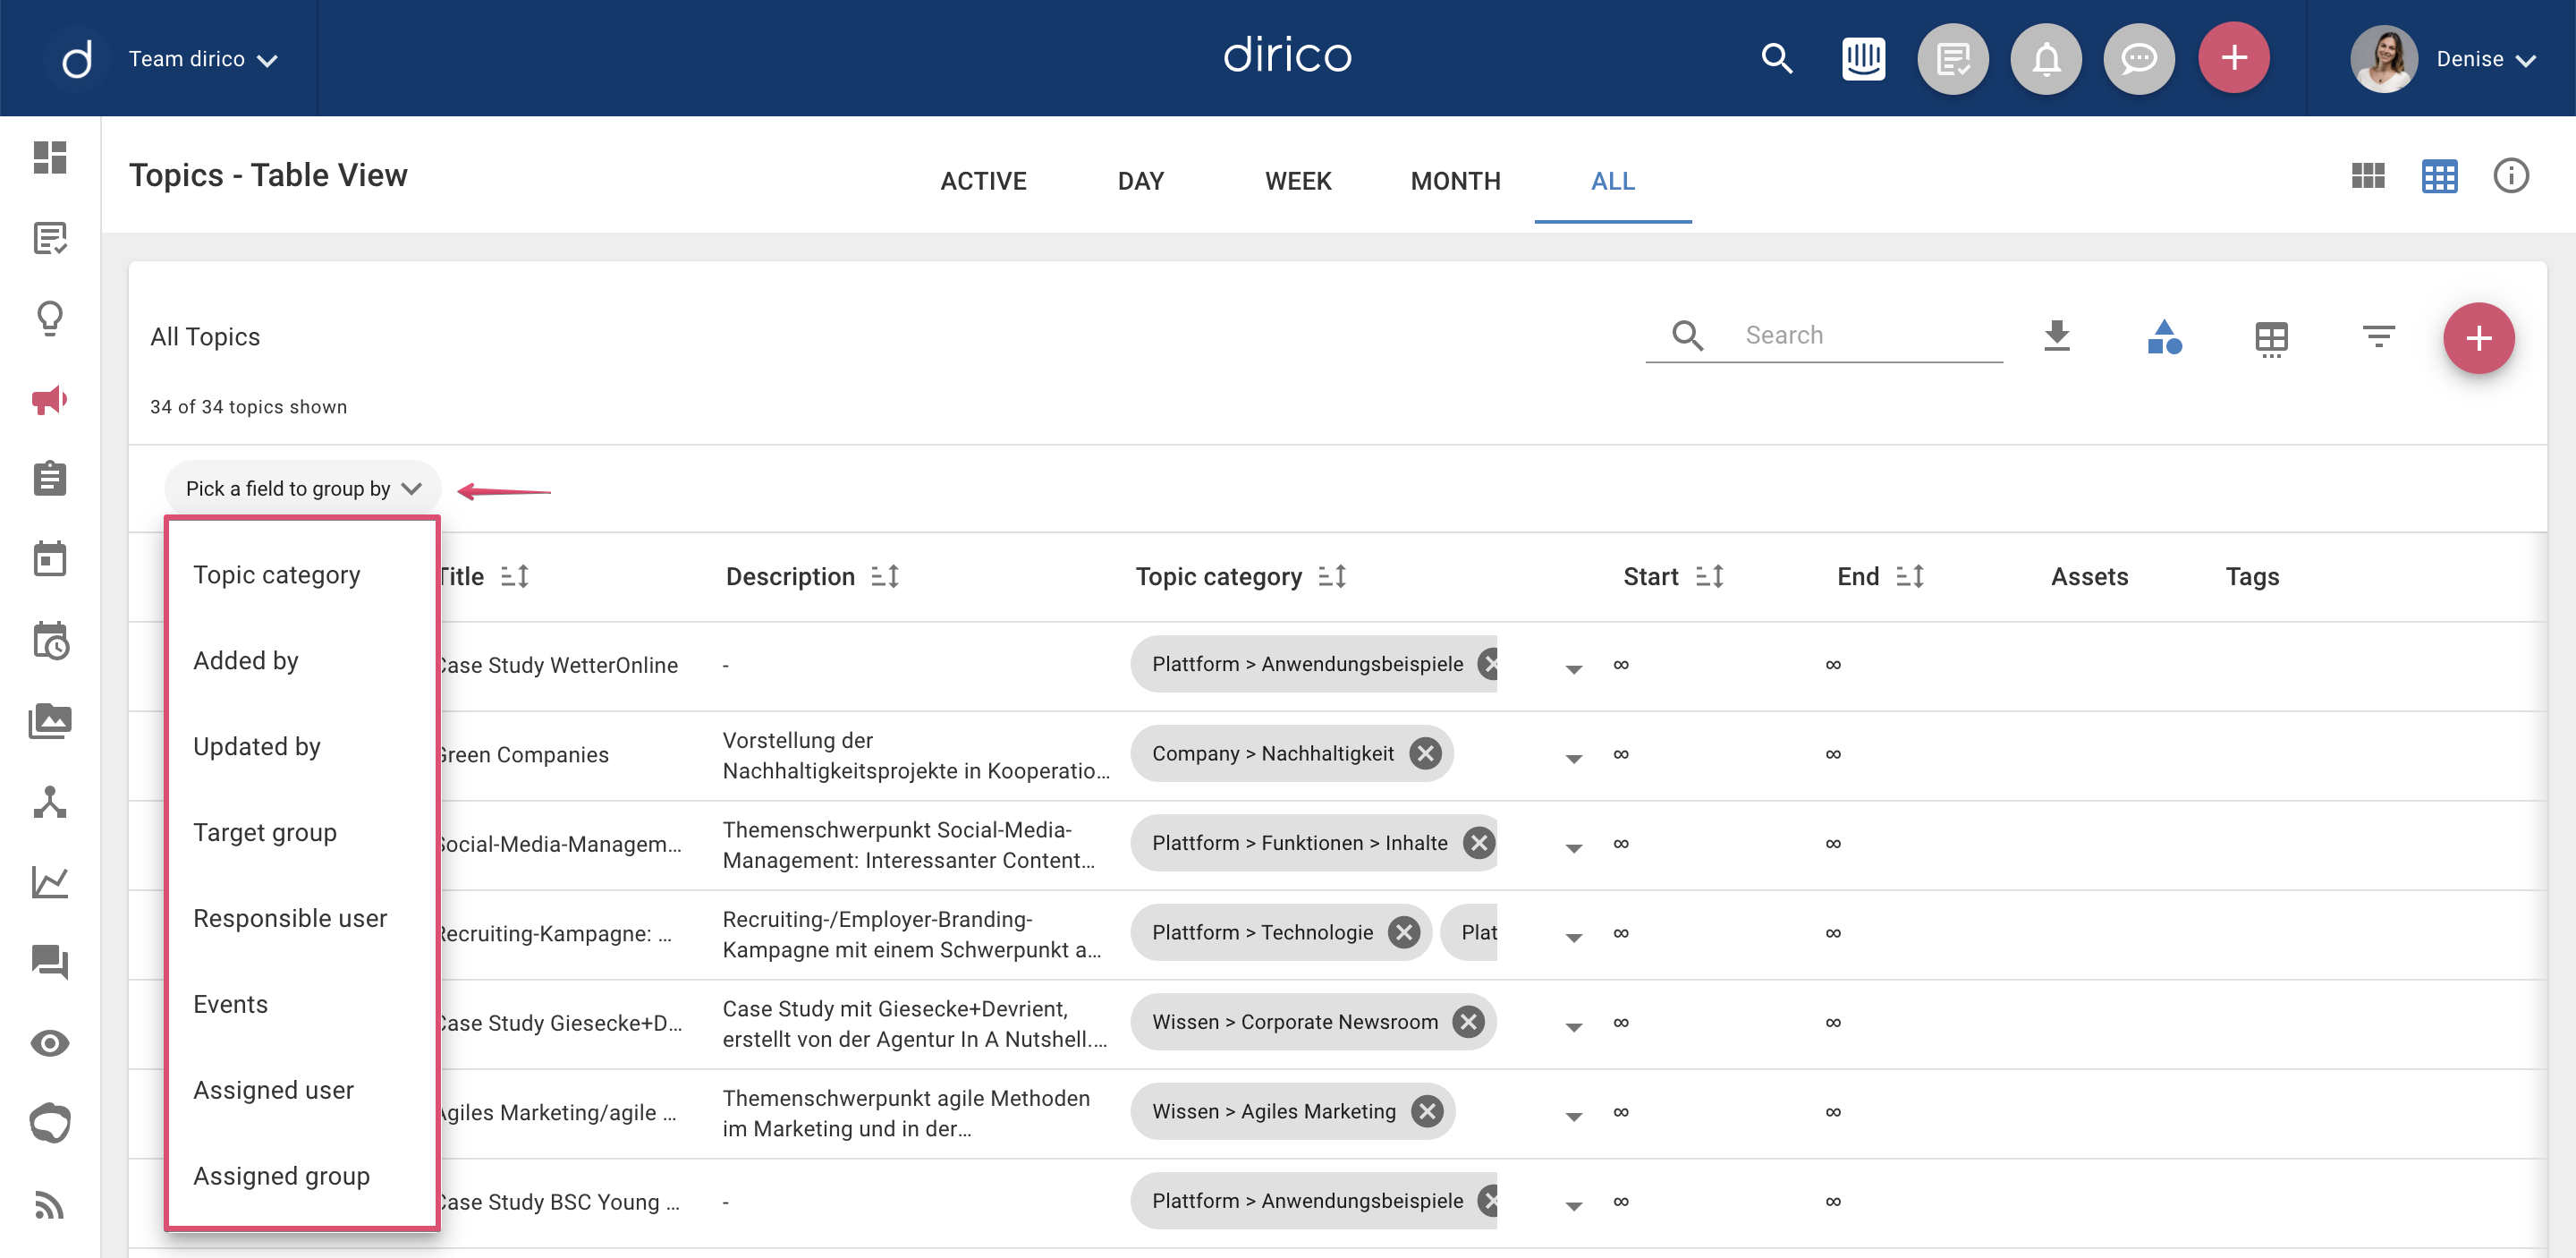Choose 'Updated by' in the group-by menu

(303, 747)
